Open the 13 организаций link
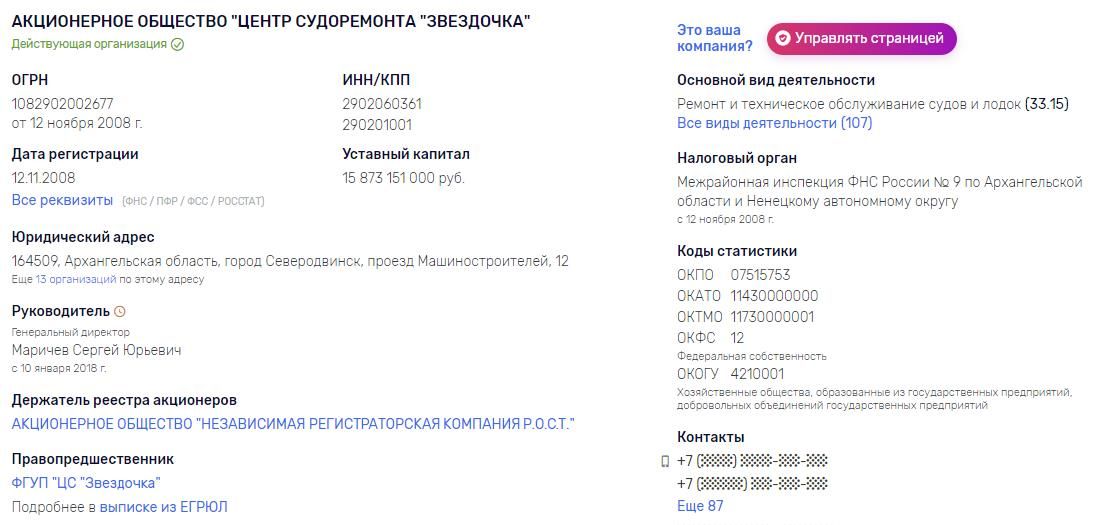 pos(76,279)
